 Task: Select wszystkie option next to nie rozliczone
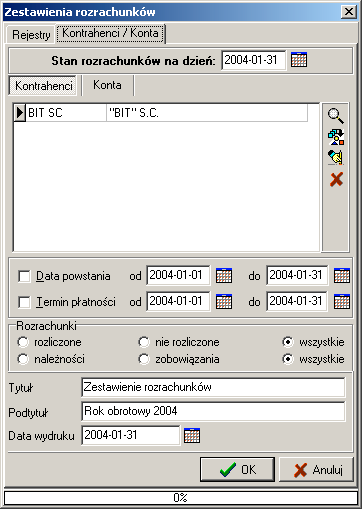pos(288,342)
